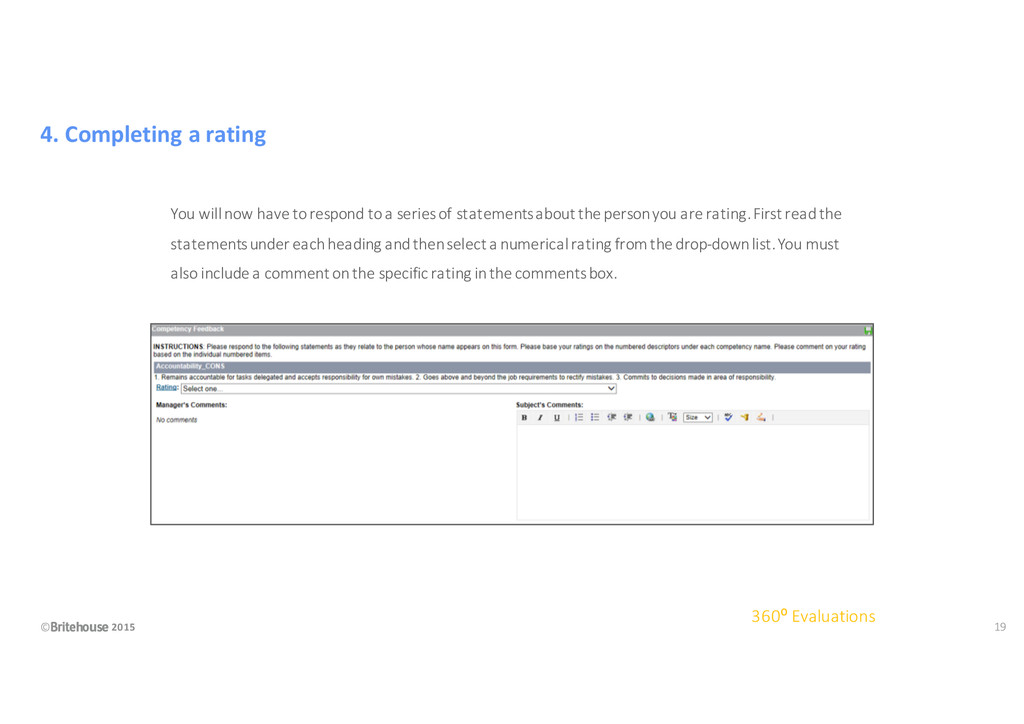
Task: Click the page number 19
Action: pos(1000,627)
